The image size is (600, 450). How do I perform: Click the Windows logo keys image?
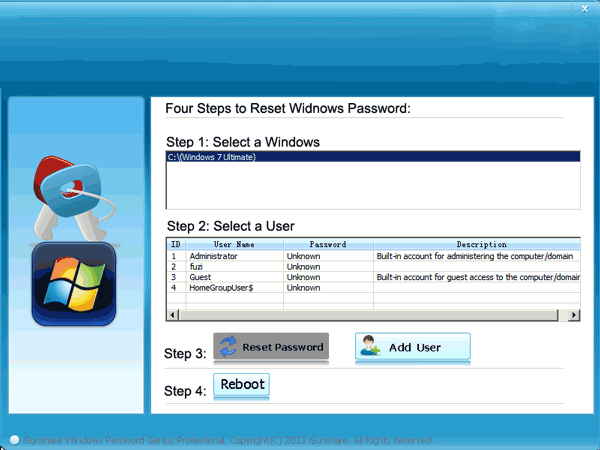pyautogui.click(x=74, y=241)
